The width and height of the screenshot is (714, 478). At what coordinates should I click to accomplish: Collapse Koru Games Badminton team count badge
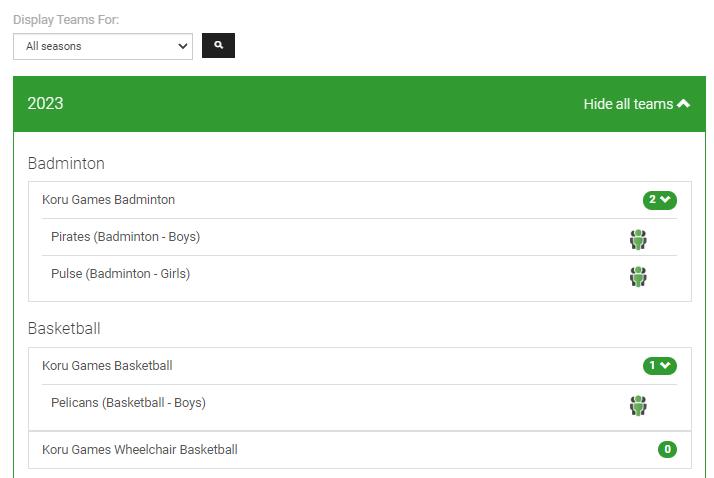point(660,200)
